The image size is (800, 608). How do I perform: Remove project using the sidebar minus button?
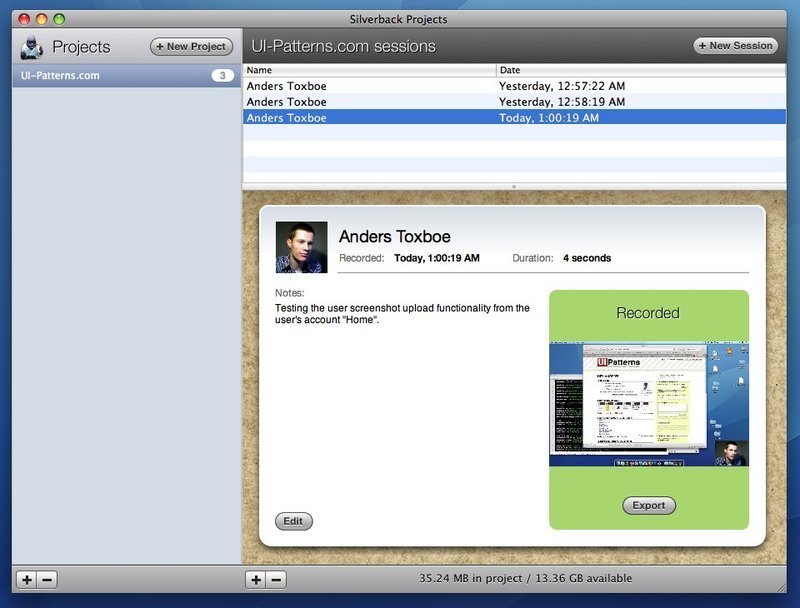click(47, 580)
